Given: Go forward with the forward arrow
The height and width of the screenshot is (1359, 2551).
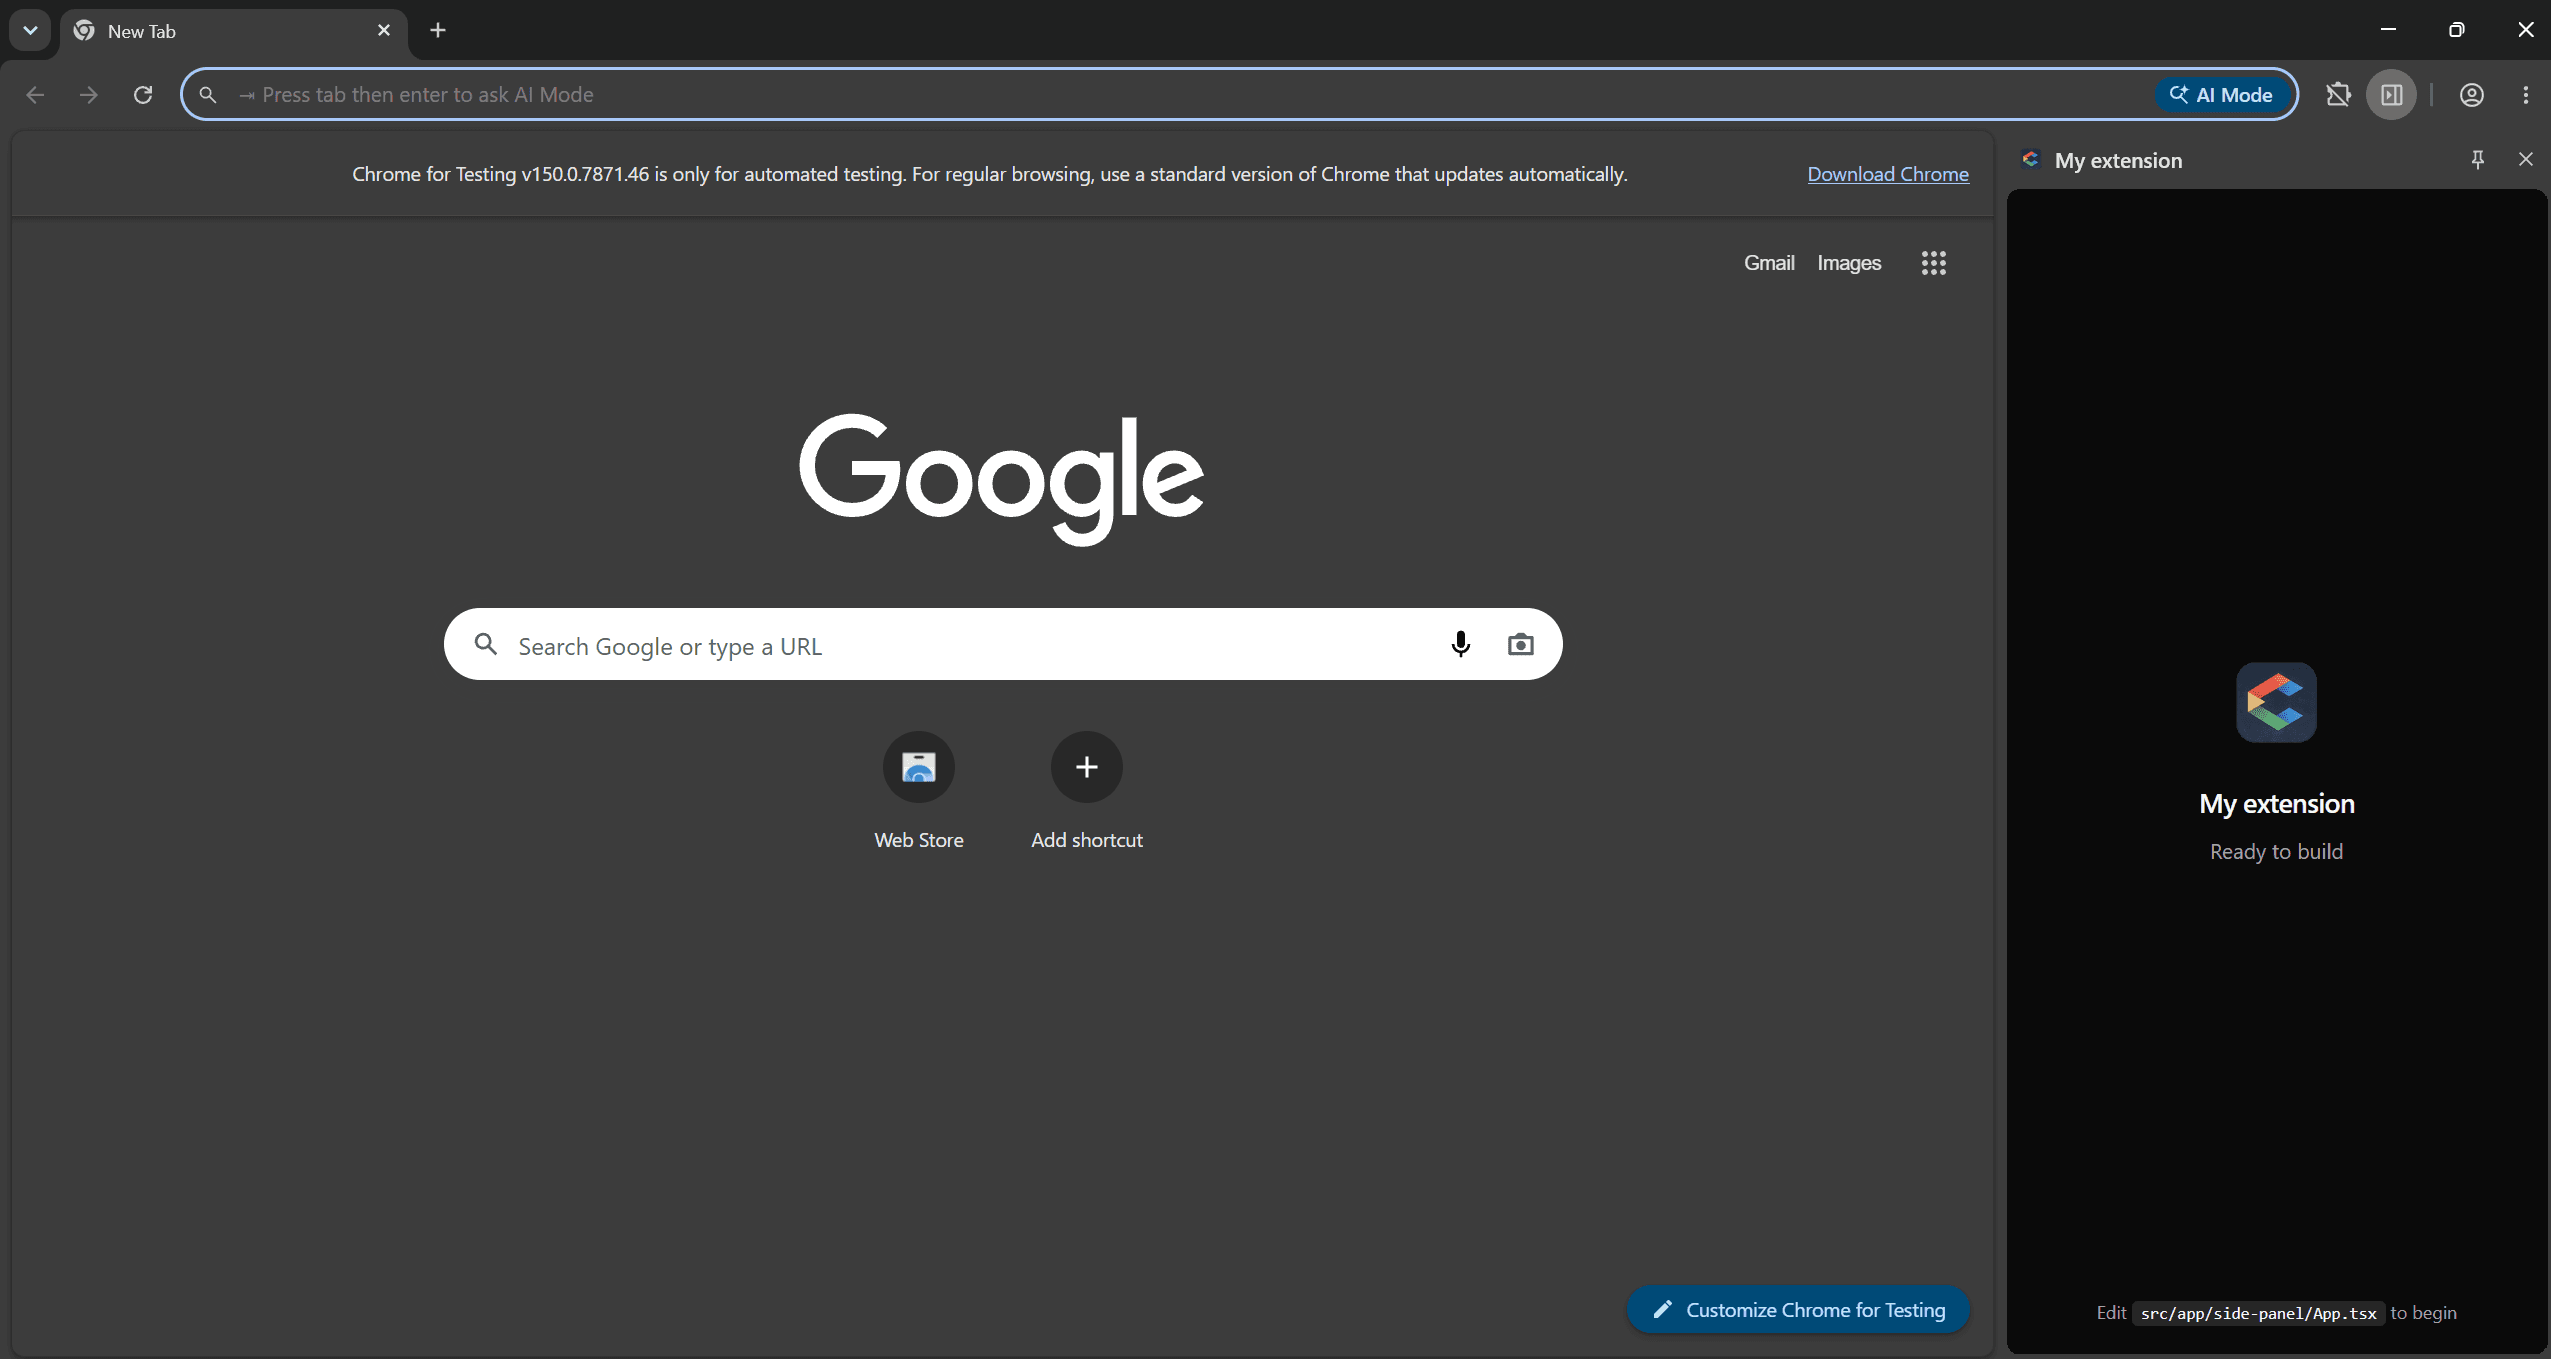Looking at the screenshot, I should point(89,95).
